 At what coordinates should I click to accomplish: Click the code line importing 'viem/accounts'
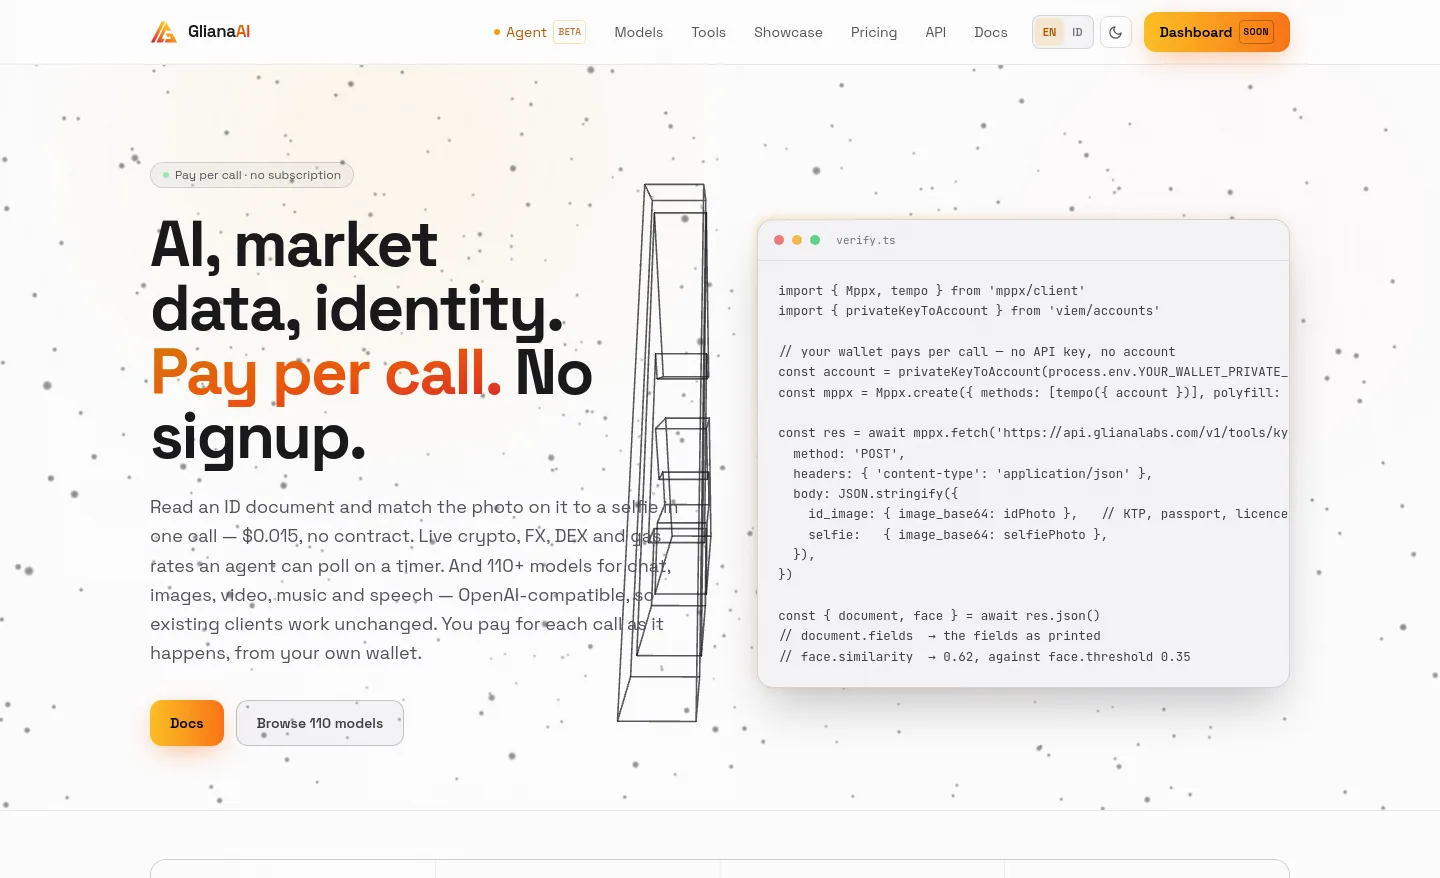969,311
